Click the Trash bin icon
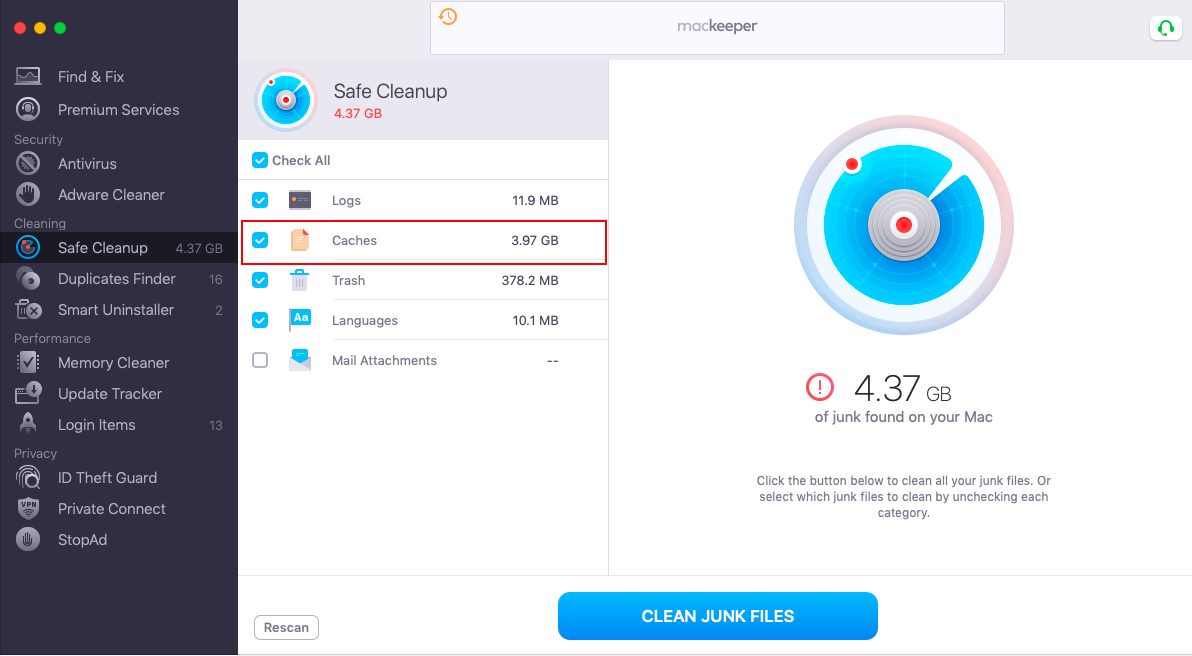The height and width of the screenshot is (656, 1192). [300, 280]
